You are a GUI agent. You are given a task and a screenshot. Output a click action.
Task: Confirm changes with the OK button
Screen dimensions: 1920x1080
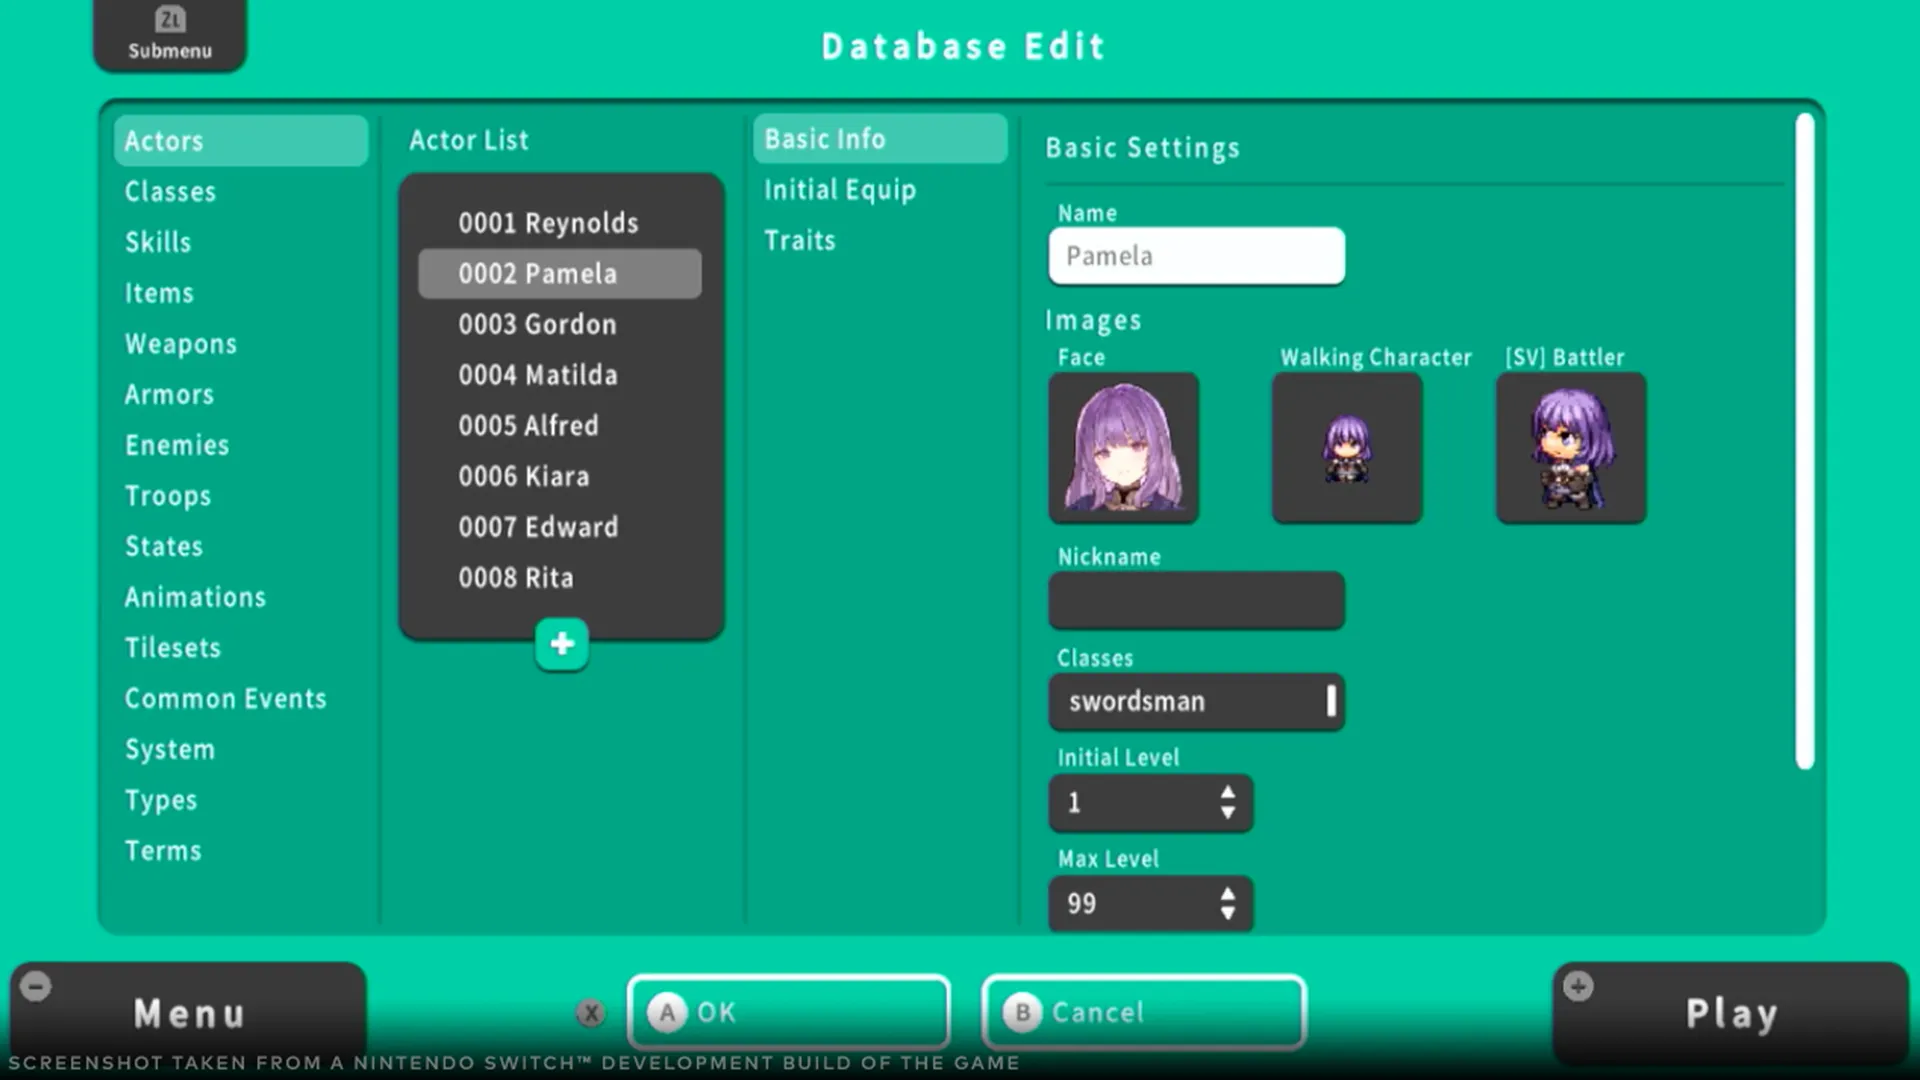(x=789, y=1013)
